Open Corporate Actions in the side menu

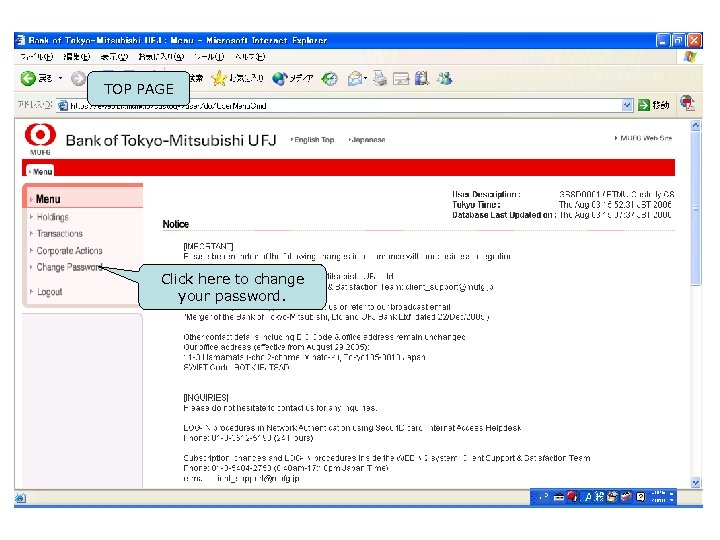coord(69,250)
